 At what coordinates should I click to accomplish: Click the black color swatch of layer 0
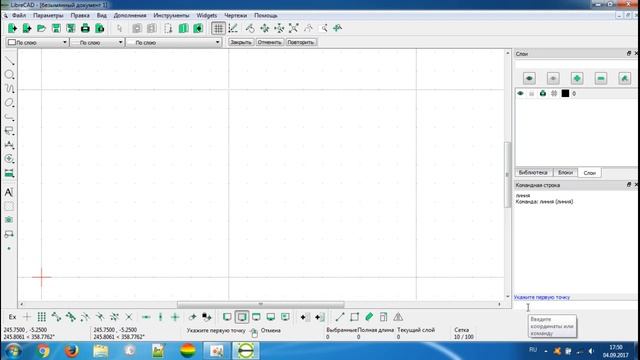pos(565,93)
